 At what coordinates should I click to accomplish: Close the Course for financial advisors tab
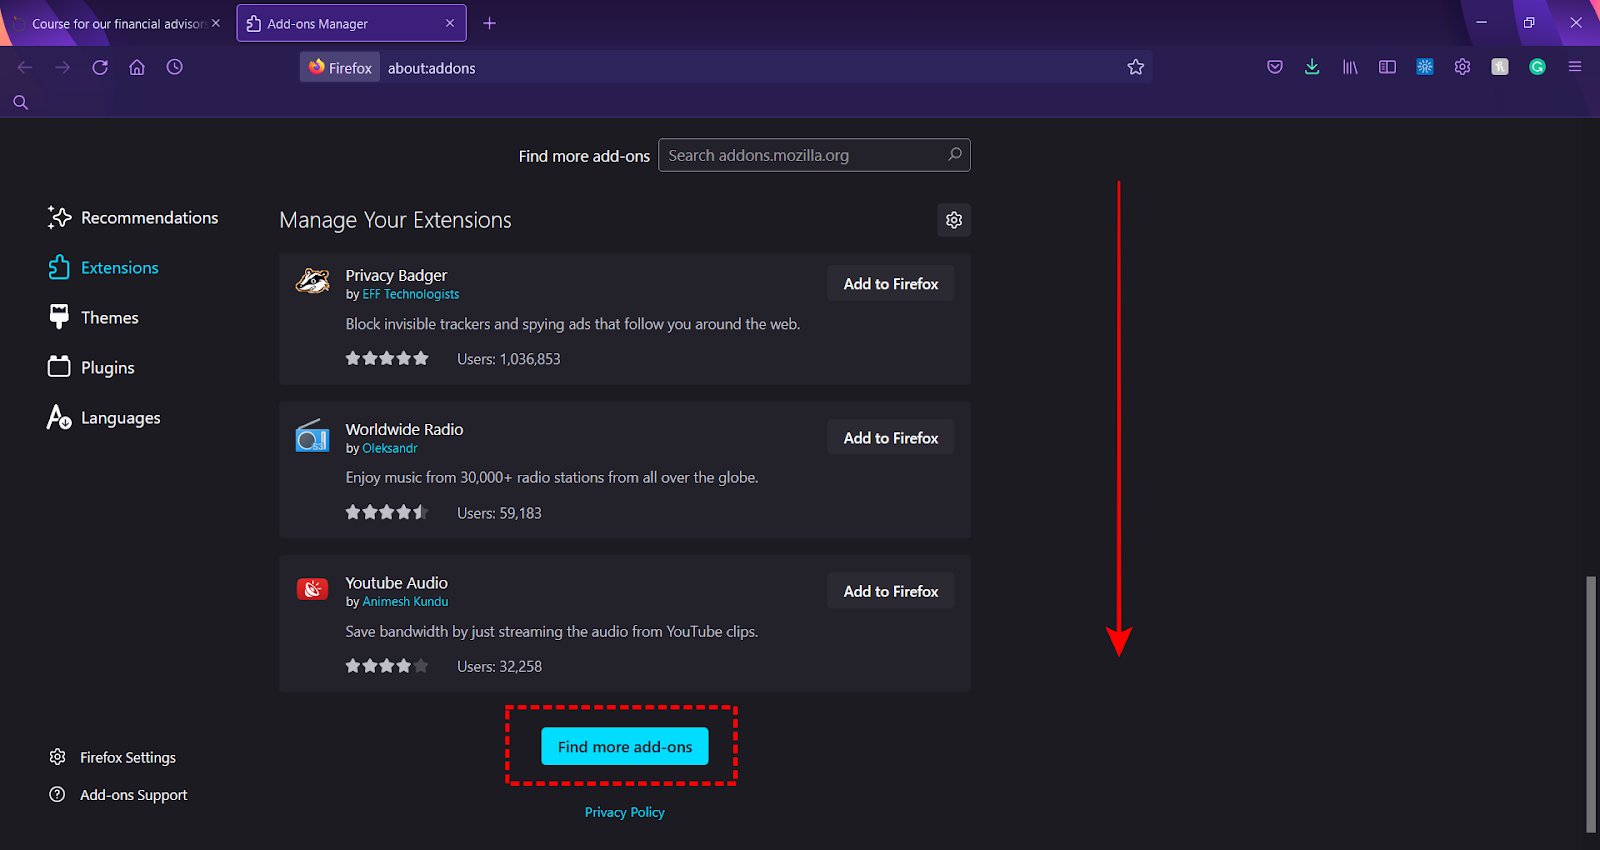[216, 23]
